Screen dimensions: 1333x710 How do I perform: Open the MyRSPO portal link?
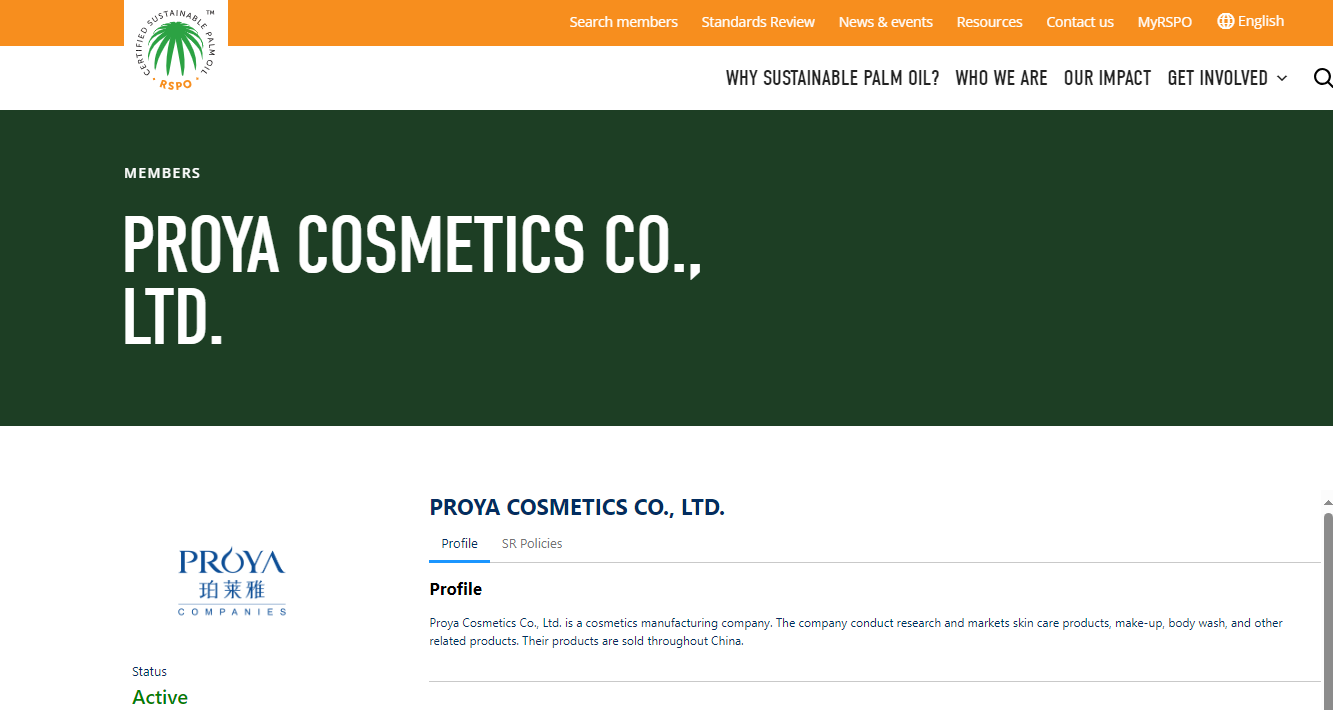tap(1164, 22)
